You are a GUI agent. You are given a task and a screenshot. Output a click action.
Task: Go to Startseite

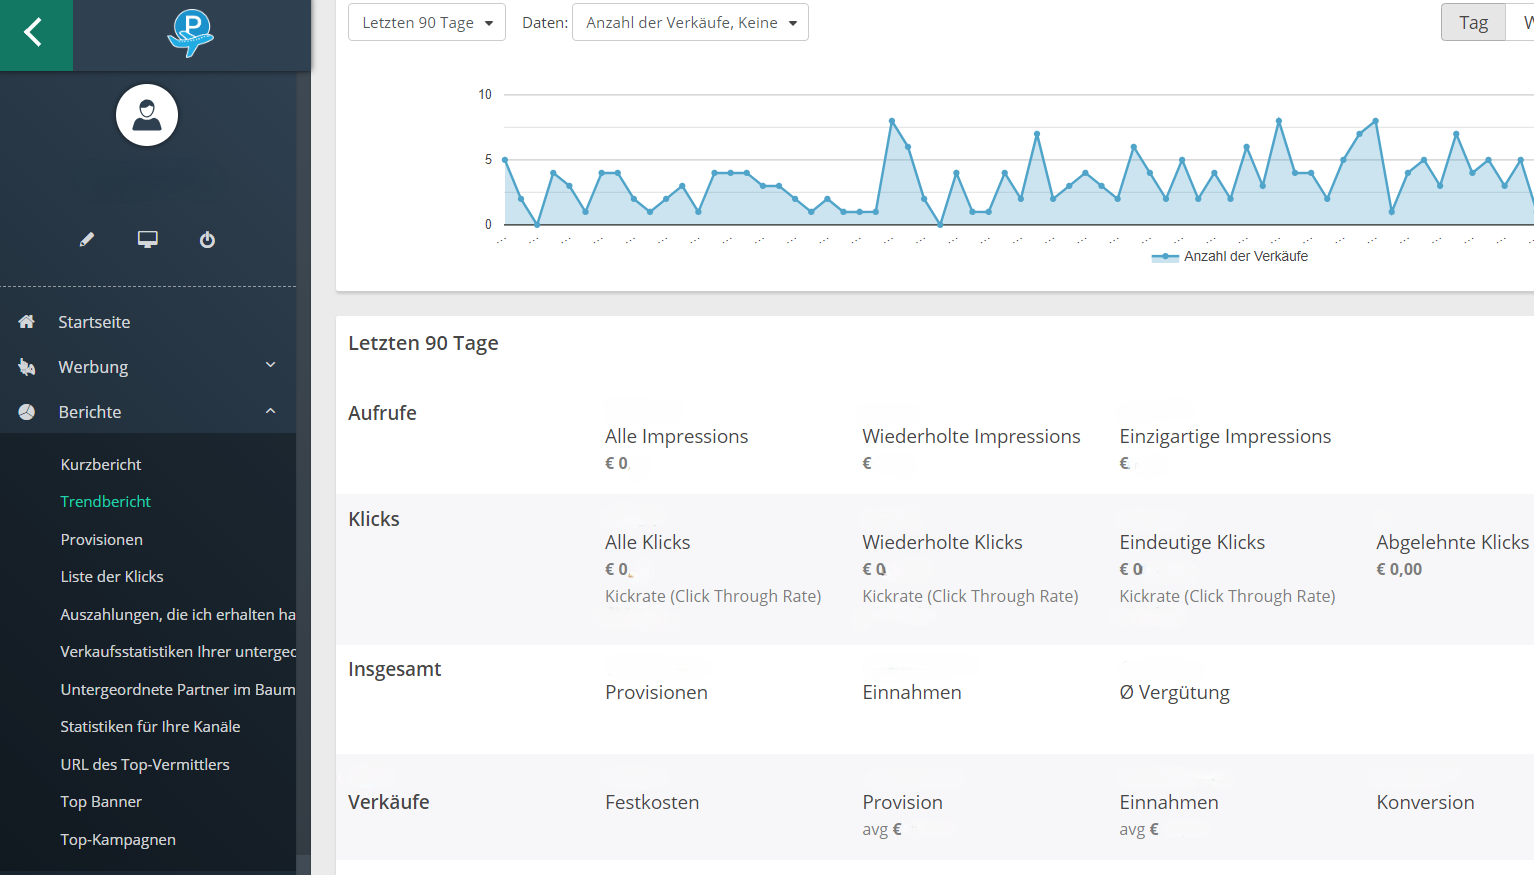[x=94, y=322]
